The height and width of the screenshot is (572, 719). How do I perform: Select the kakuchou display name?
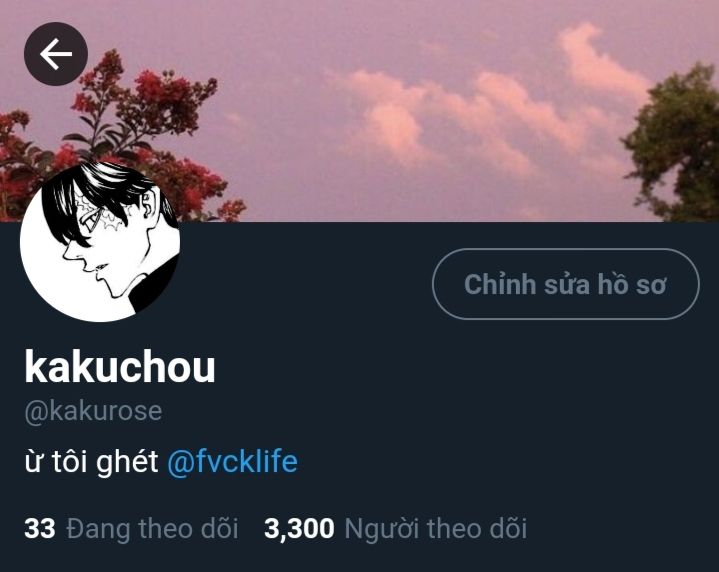click(x=120, y=367)
